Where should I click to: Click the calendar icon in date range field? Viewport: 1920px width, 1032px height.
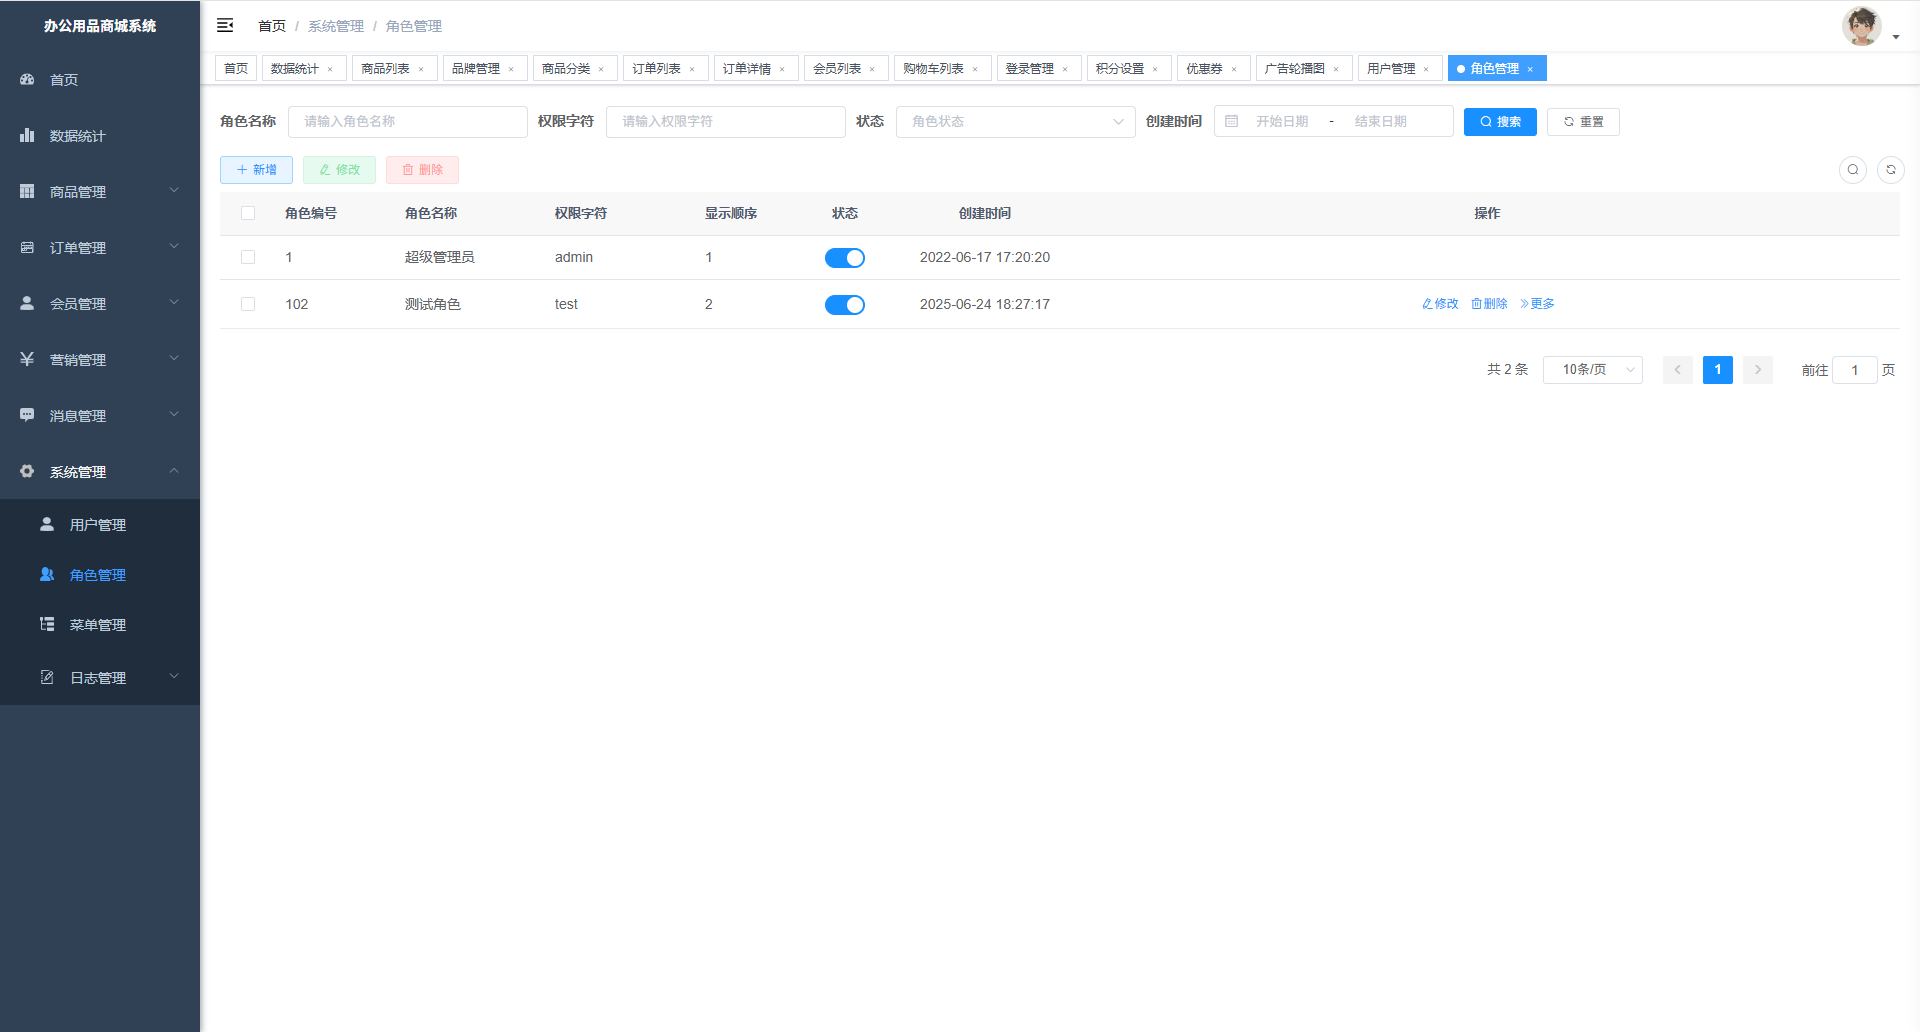click(1232, 121)
